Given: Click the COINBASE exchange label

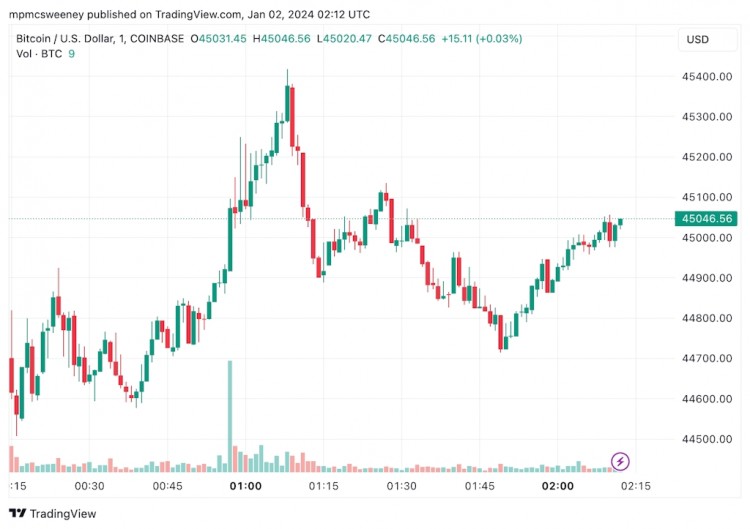Looking at the screenshot, I should tap(157, 39).
